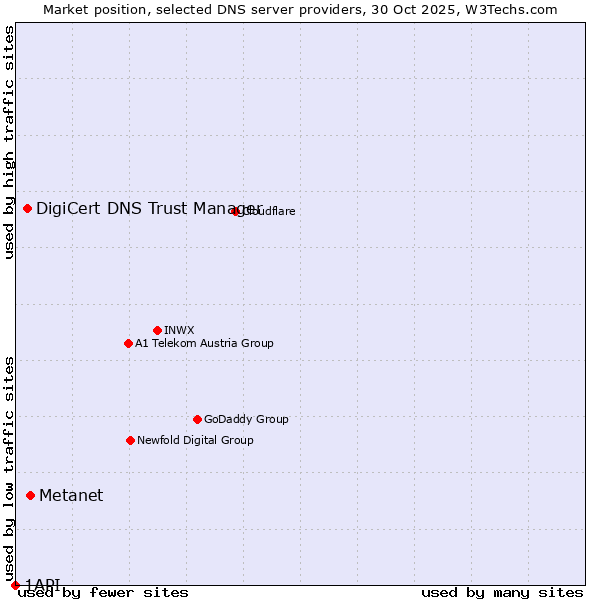Click the red DigiCert DNS Trust Manager marker
The image size is (600, 600).
point(27,208)
